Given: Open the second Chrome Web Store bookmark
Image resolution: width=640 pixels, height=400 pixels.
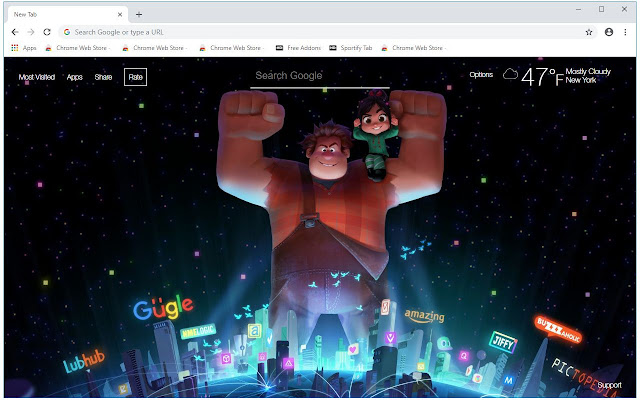Looking at the screenshot, I should (154, 48).
